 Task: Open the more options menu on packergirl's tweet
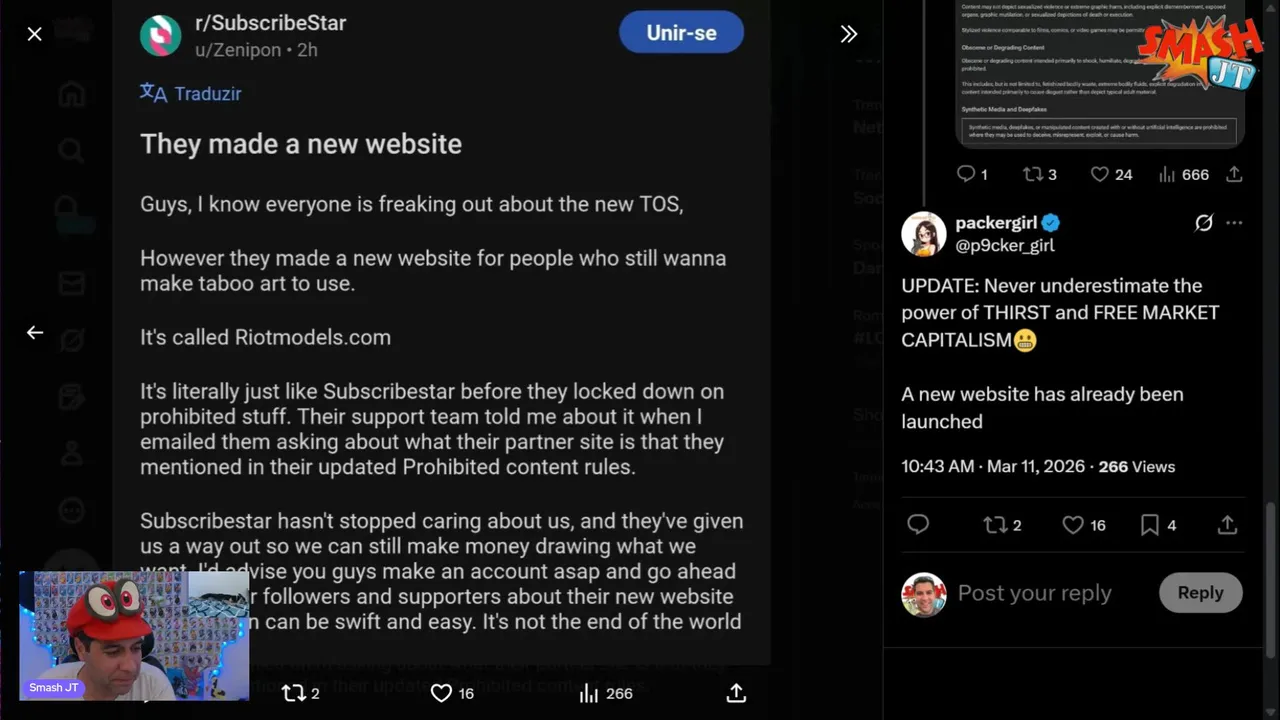click(x=1234, y=223)
